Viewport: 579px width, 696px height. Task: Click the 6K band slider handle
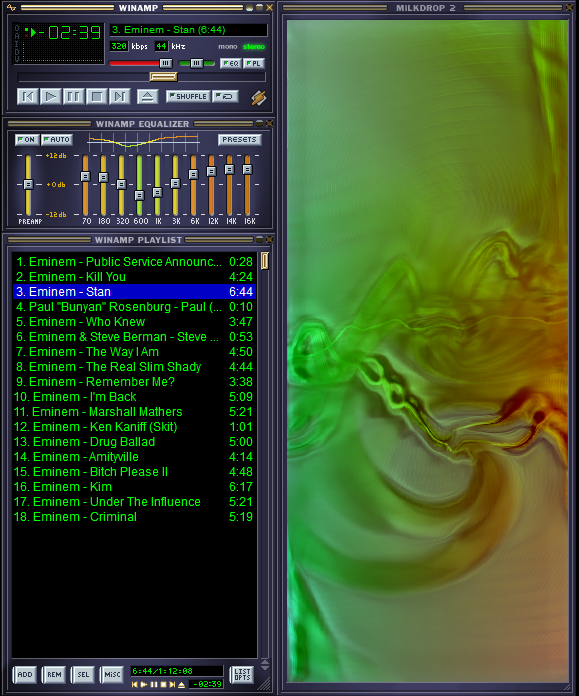[x=193, y=174]
